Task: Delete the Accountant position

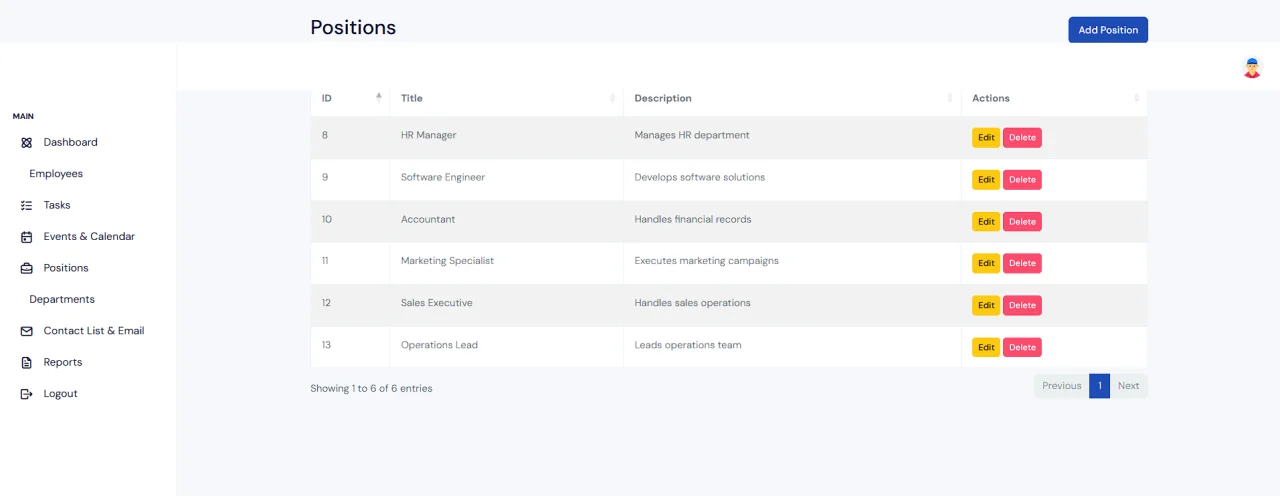Action: tap(1022, 222)
